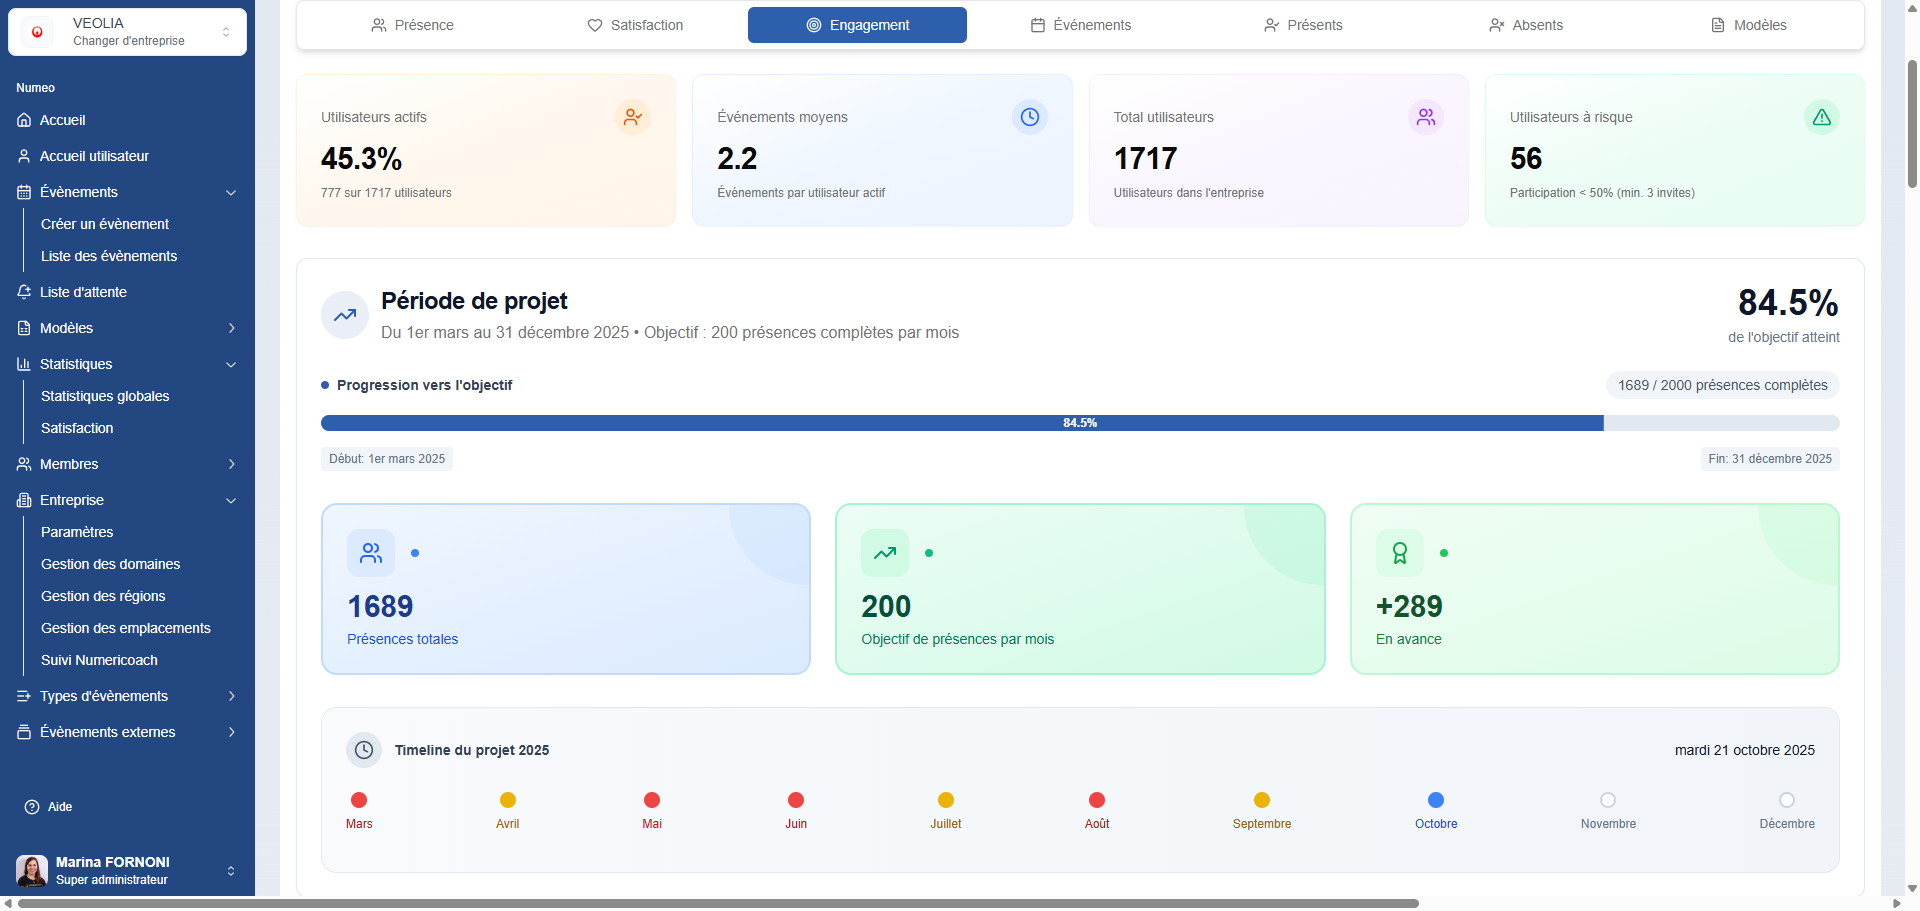1920x911 pixels.
Task: Open the Absents tab
Action: tap(1525, 25)
